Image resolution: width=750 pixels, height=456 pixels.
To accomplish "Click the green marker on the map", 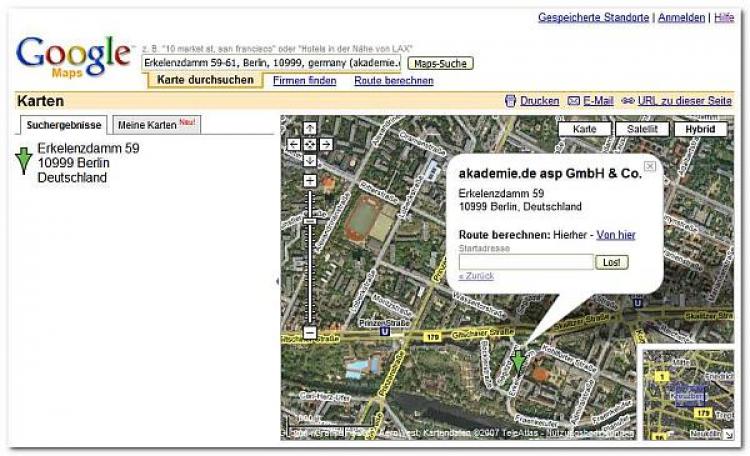I will [518, 360].
